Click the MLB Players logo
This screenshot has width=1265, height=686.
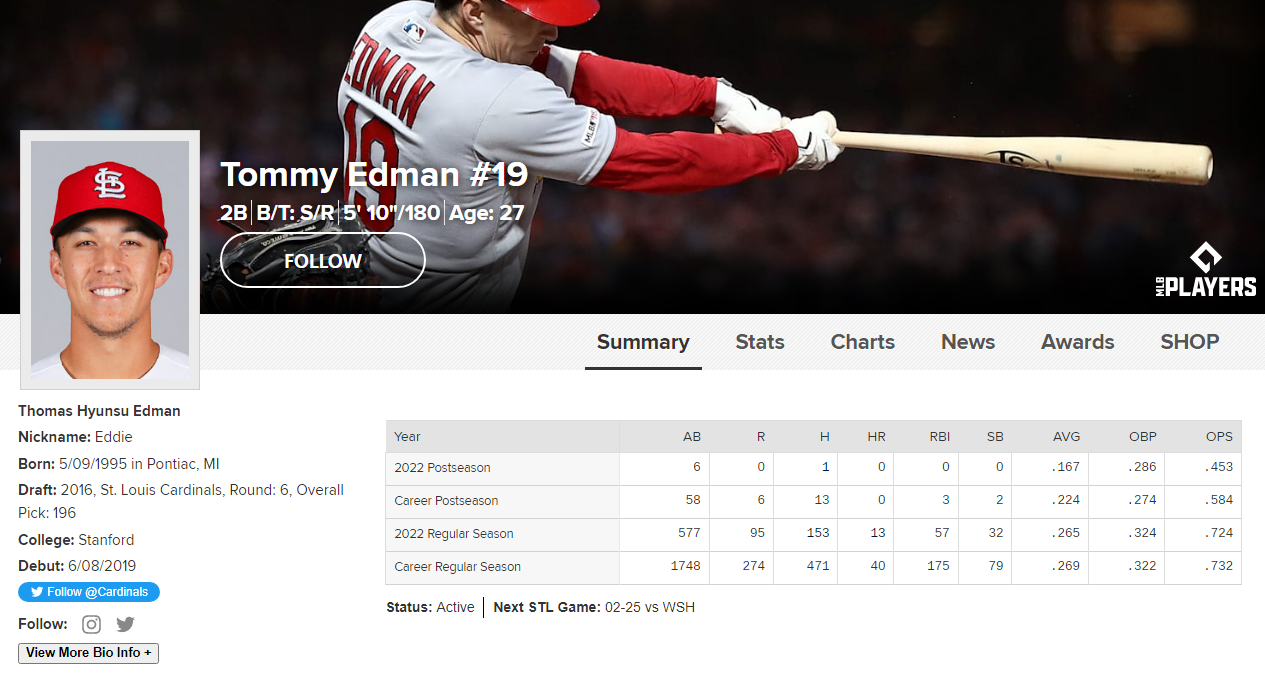pyautogui.click(x=1205, y=270)
